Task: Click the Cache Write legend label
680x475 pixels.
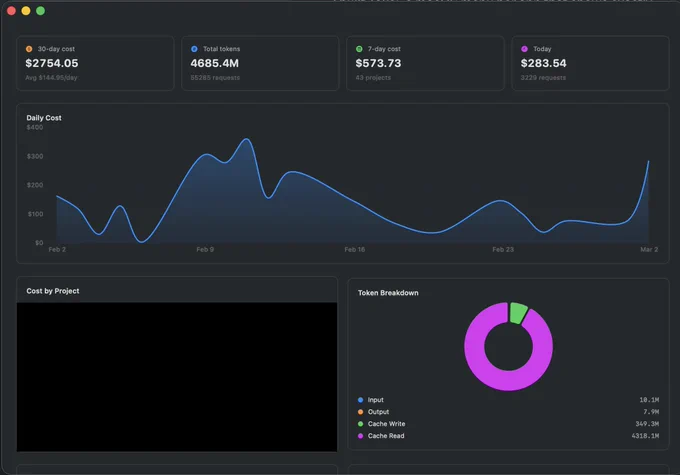Action: pos(386,424)
